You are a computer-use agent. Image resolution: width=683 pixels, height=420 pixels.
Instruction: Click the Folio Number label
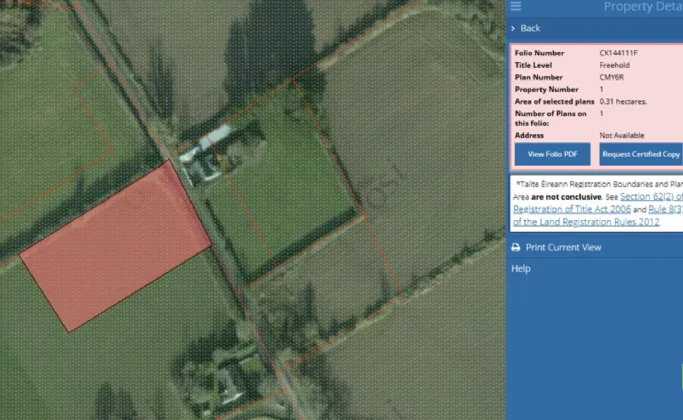(x=539, y=53)
